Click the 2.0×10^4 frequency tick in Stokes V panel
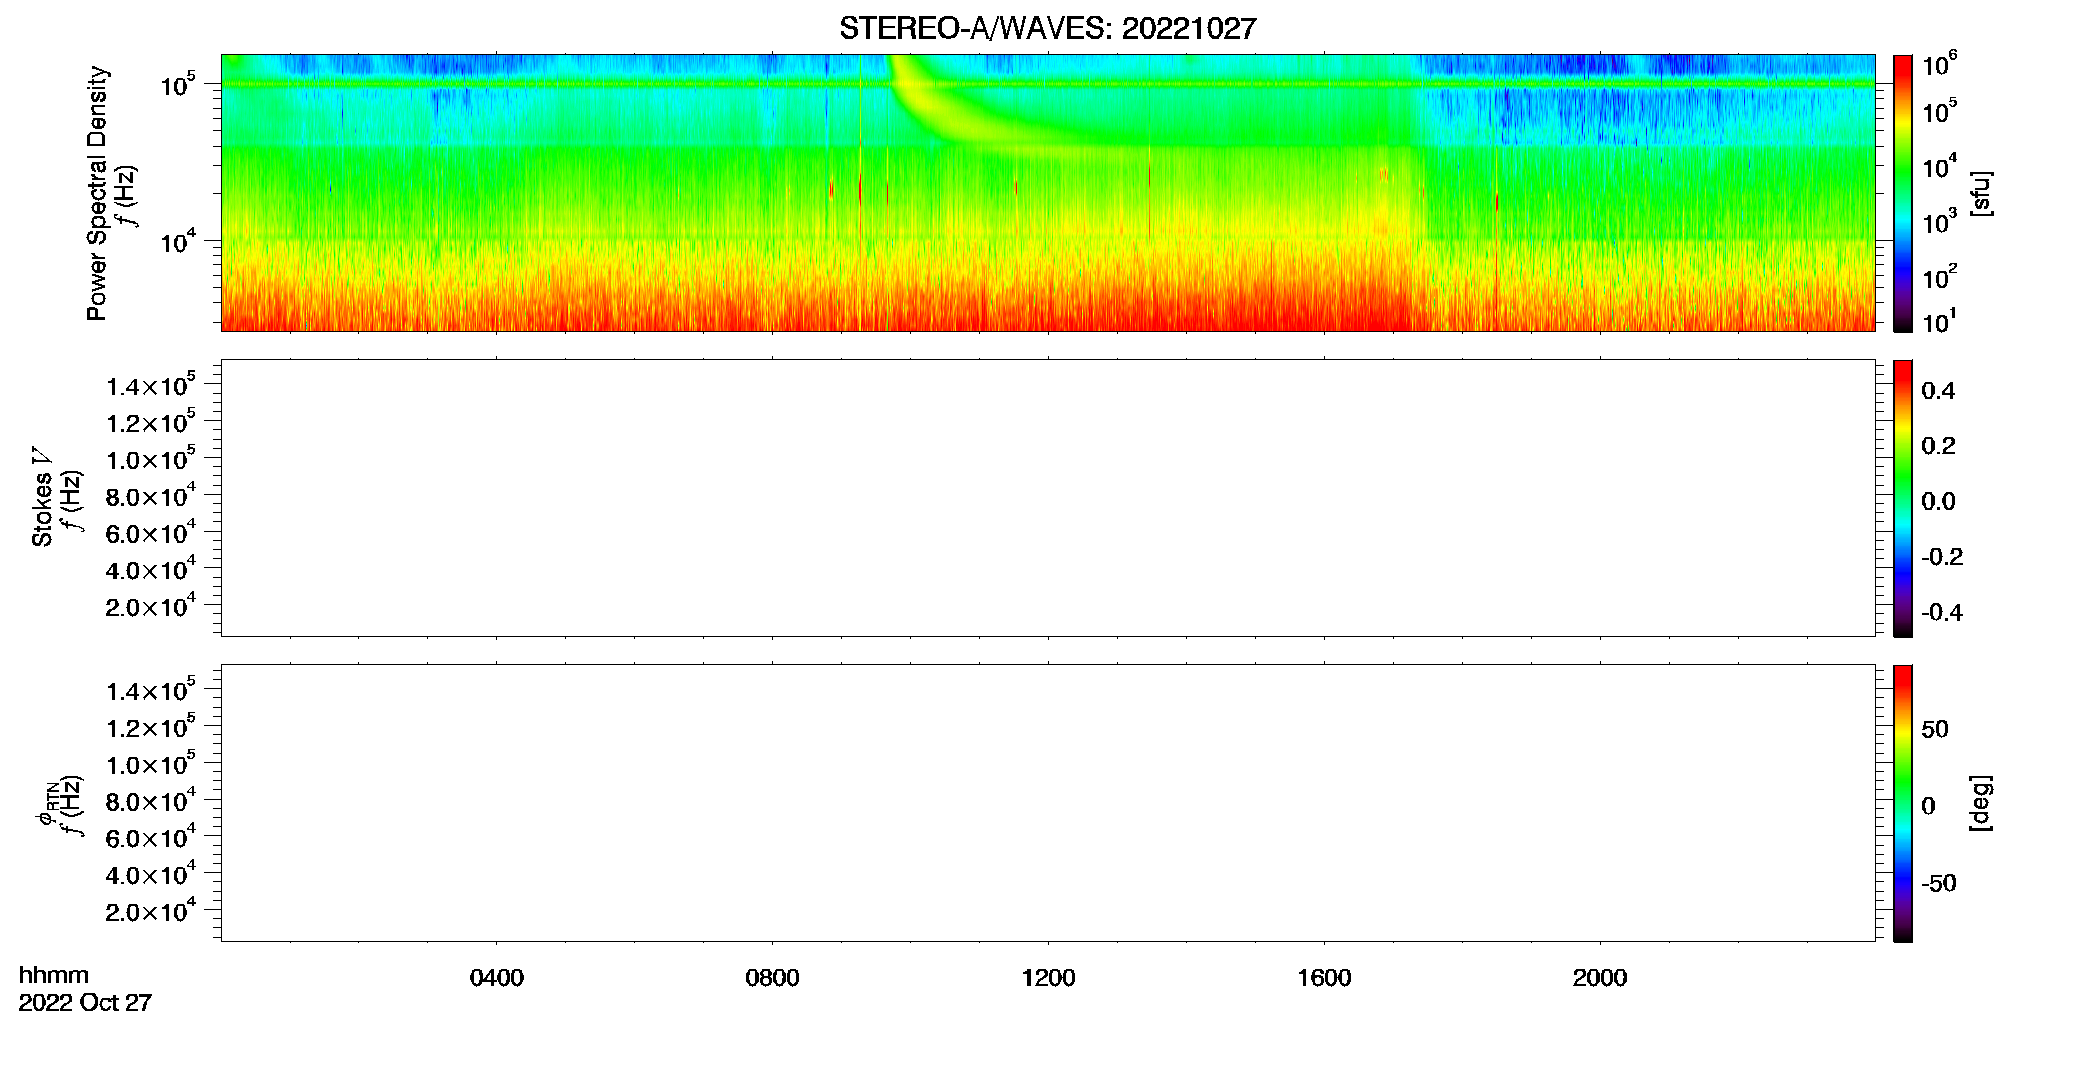2096x1080 pixels. (x=151, y=606)
